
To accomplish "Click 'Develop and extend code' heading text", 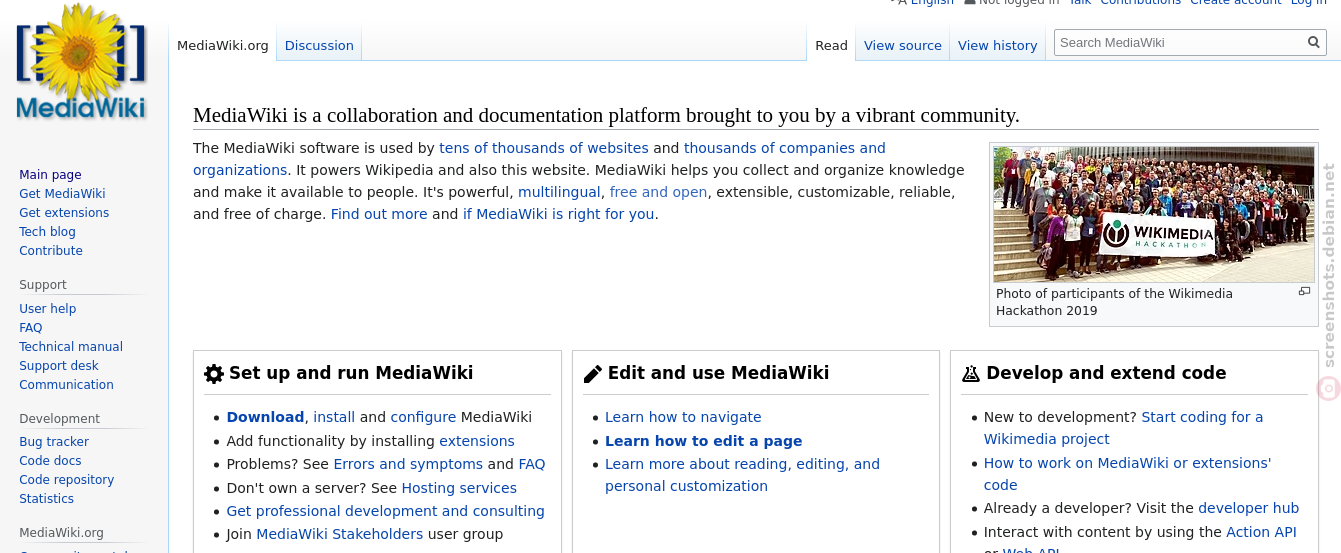I will [x=1106, y=373].
